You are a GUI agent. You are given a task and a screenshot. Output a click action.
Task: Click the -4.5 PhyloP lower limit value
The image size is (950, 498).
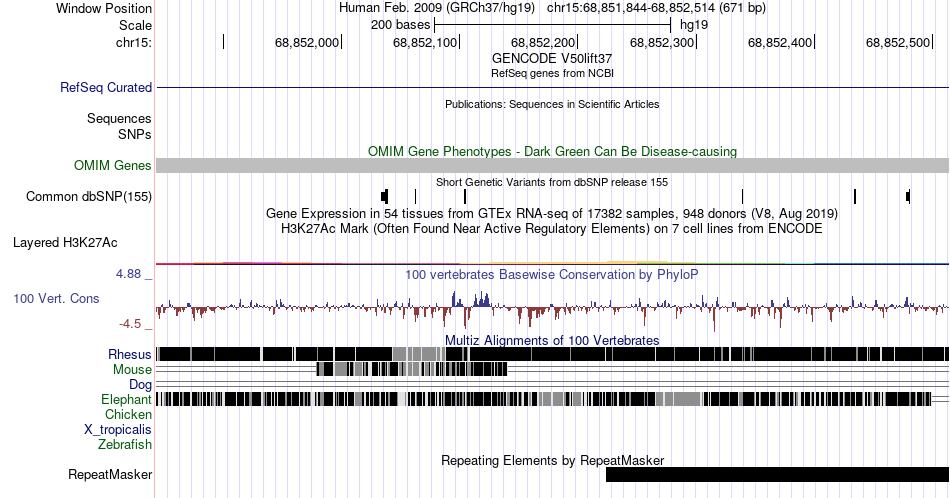130,324
